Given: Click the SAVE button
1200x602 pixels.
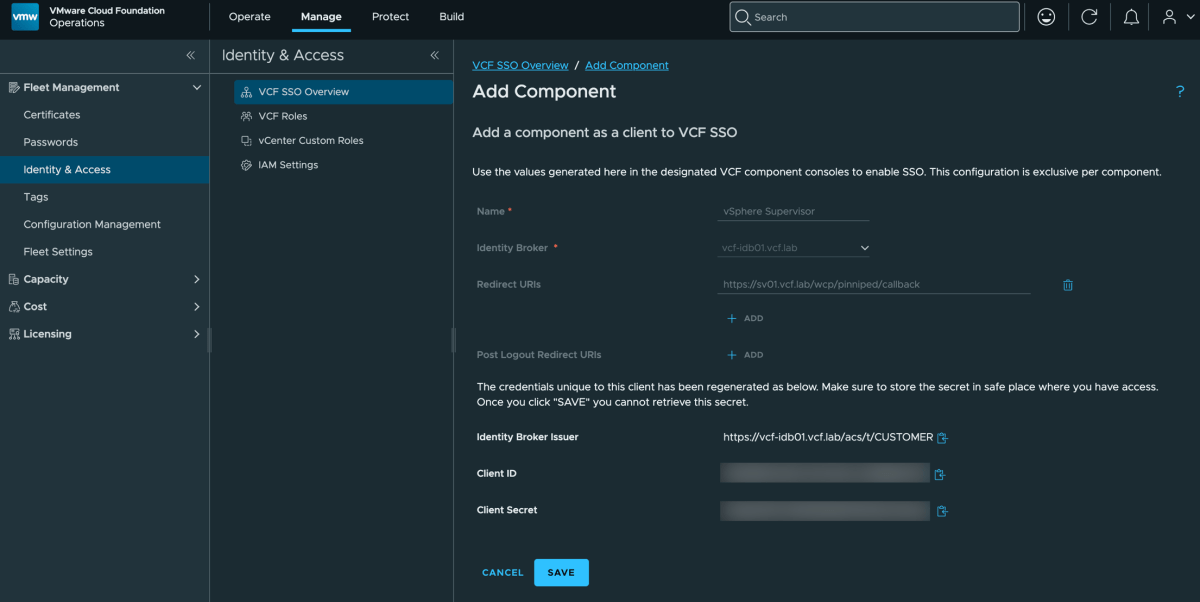Looking at the screenshot, I should 561,573.
